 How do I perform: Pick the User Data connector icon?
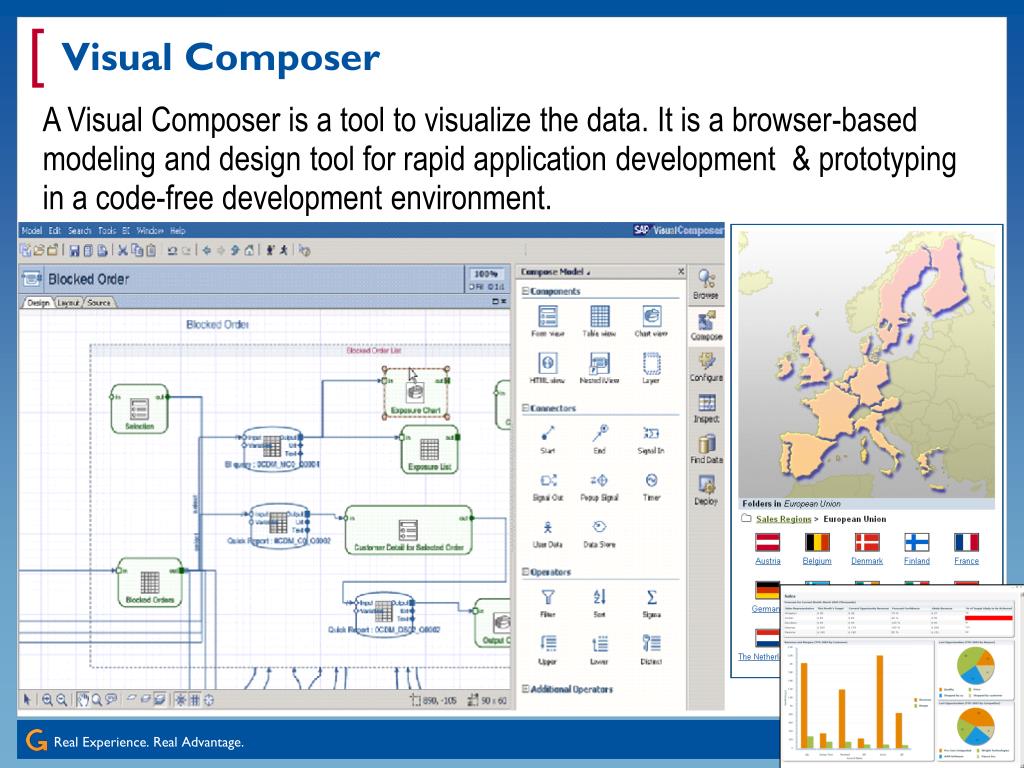pyautogui.click(x=547, y=527)
